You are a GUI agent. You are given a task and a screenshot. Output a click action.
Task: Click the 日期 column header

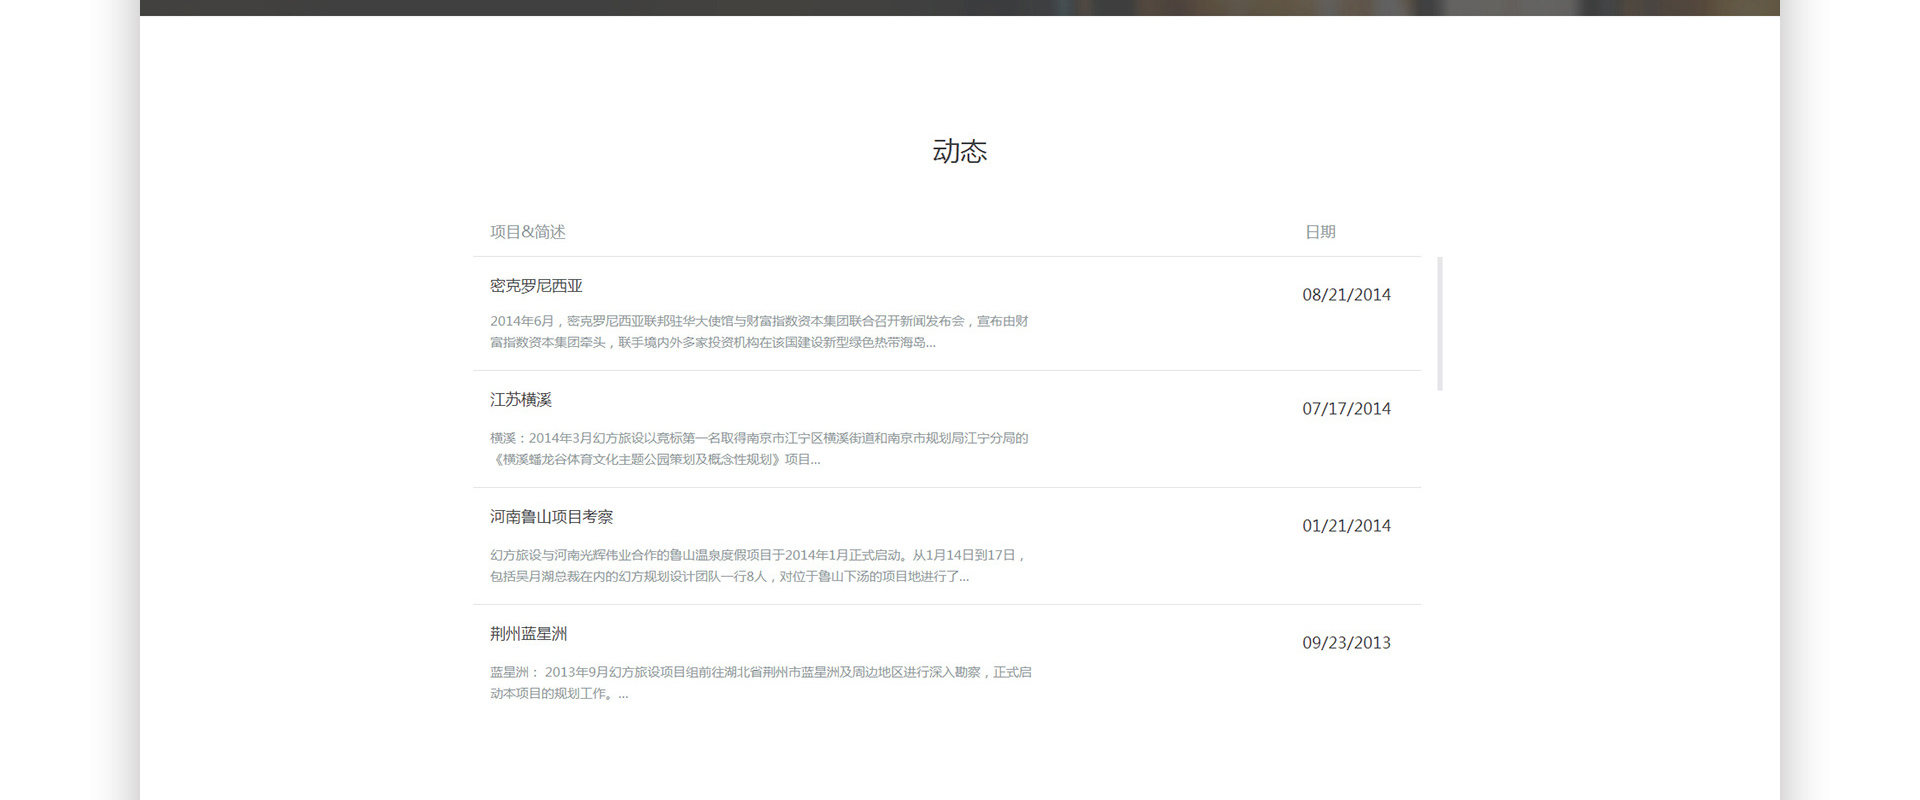1320,232
